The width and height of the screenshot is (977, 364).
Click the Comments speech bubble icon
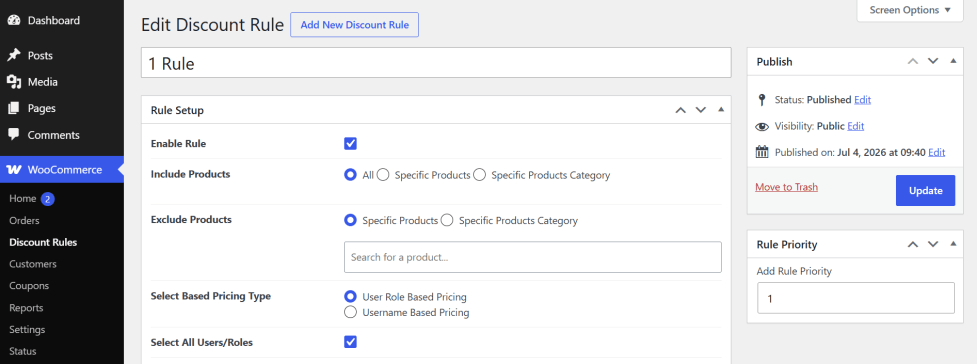14,135
